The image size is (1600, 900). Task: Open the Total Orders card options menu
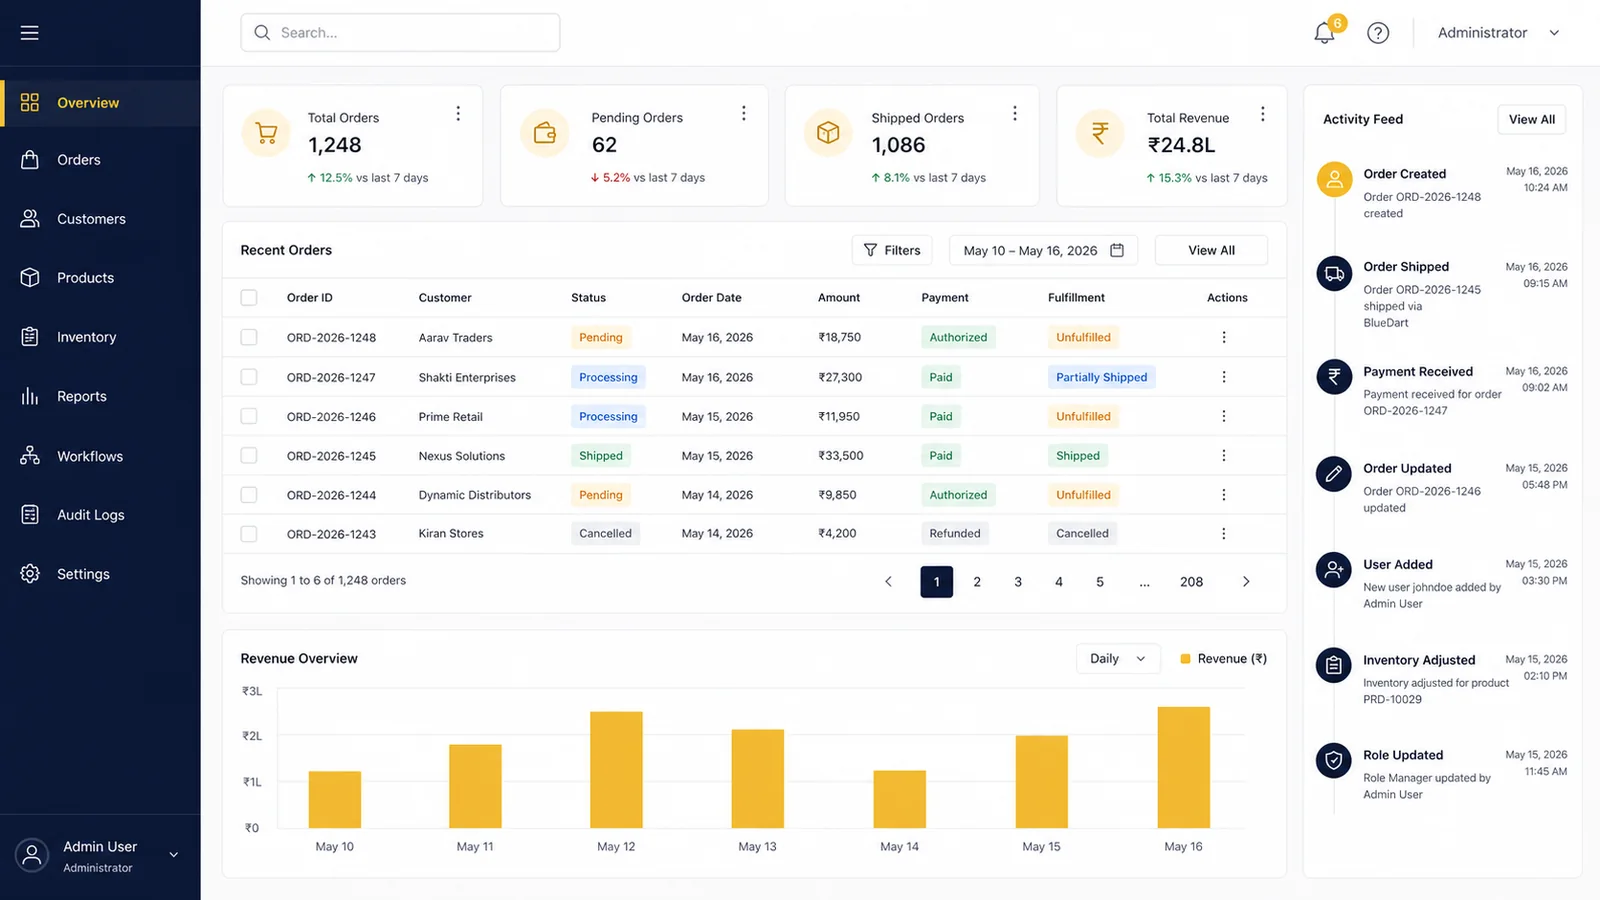point(458,114)
